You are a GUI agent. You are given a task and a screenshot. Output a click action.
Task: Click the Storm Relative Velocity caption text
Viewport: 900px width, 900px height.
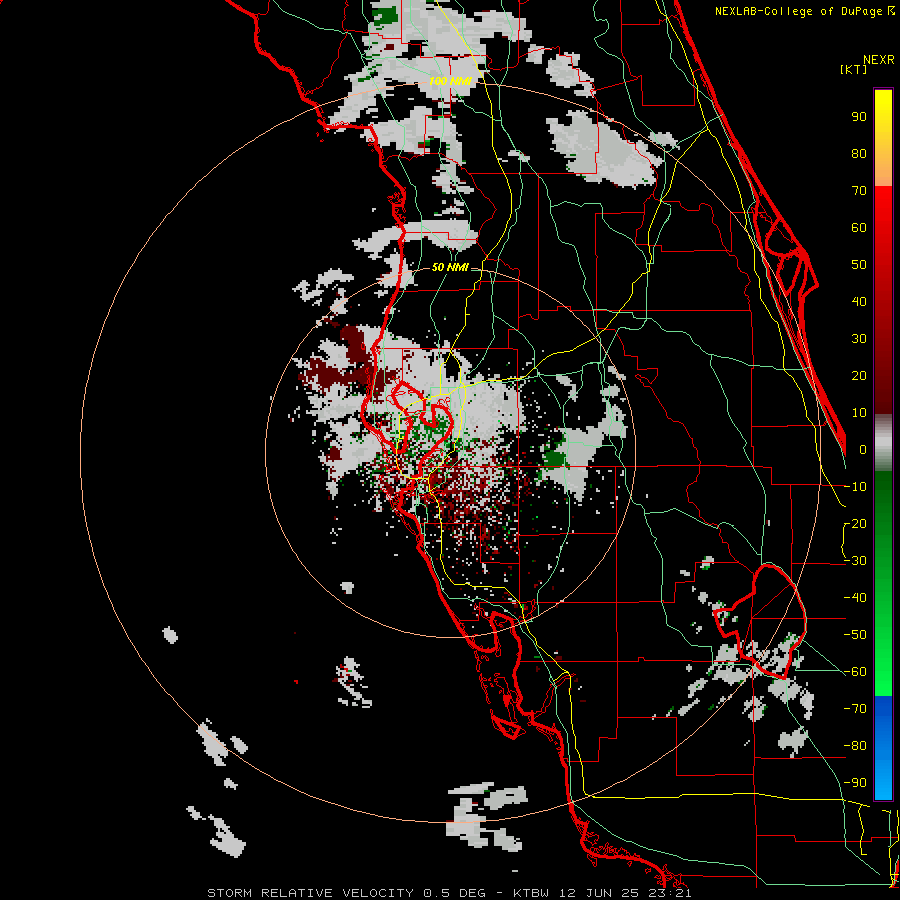(449, 893)
